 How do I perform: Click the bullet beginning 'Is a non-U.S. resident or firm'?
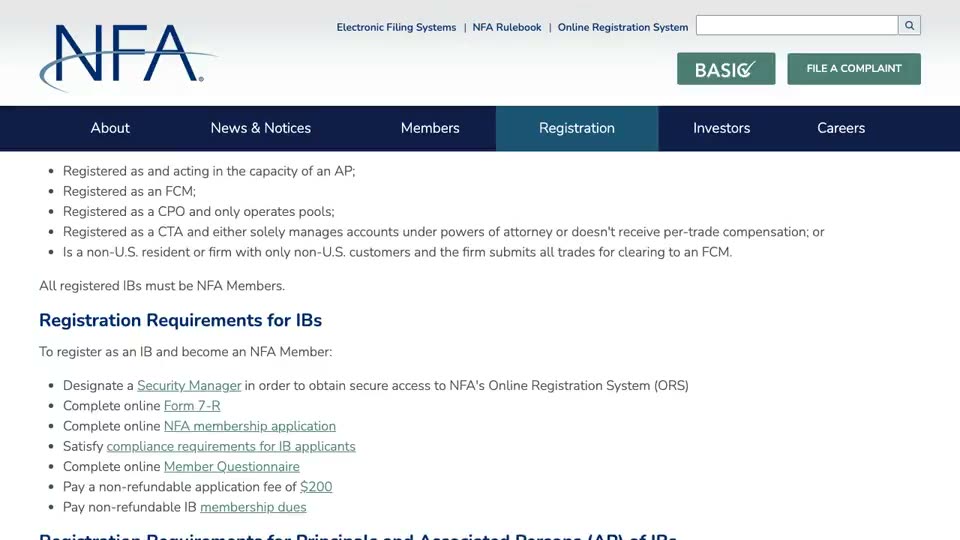pos(397,252)
